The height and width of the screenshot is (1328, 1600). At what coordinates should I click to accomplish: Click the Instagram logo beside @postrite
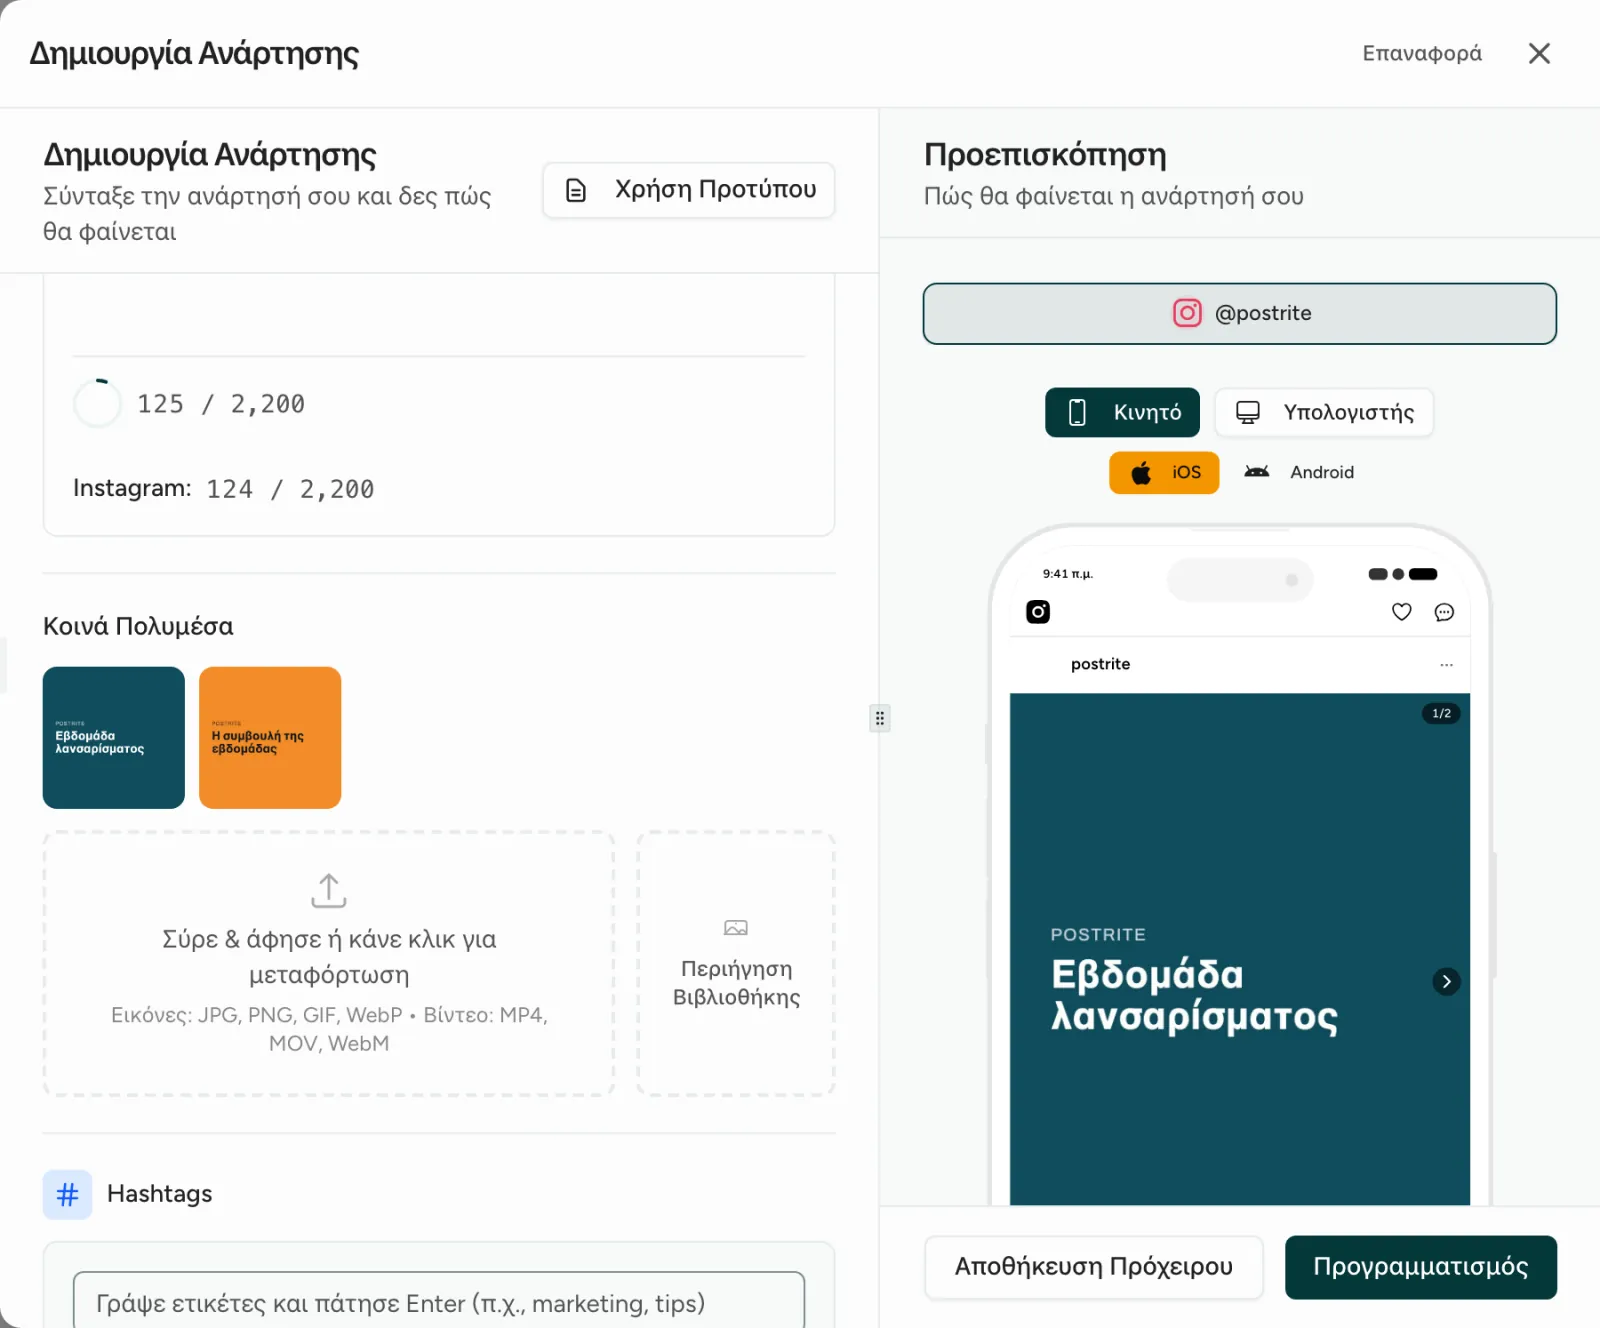pyautogui.click(x=1187, y=313)
